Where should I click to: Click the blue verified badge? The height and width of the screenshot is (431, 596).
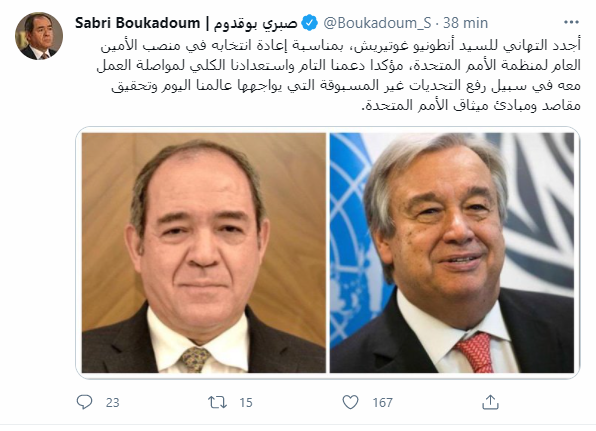310,23
